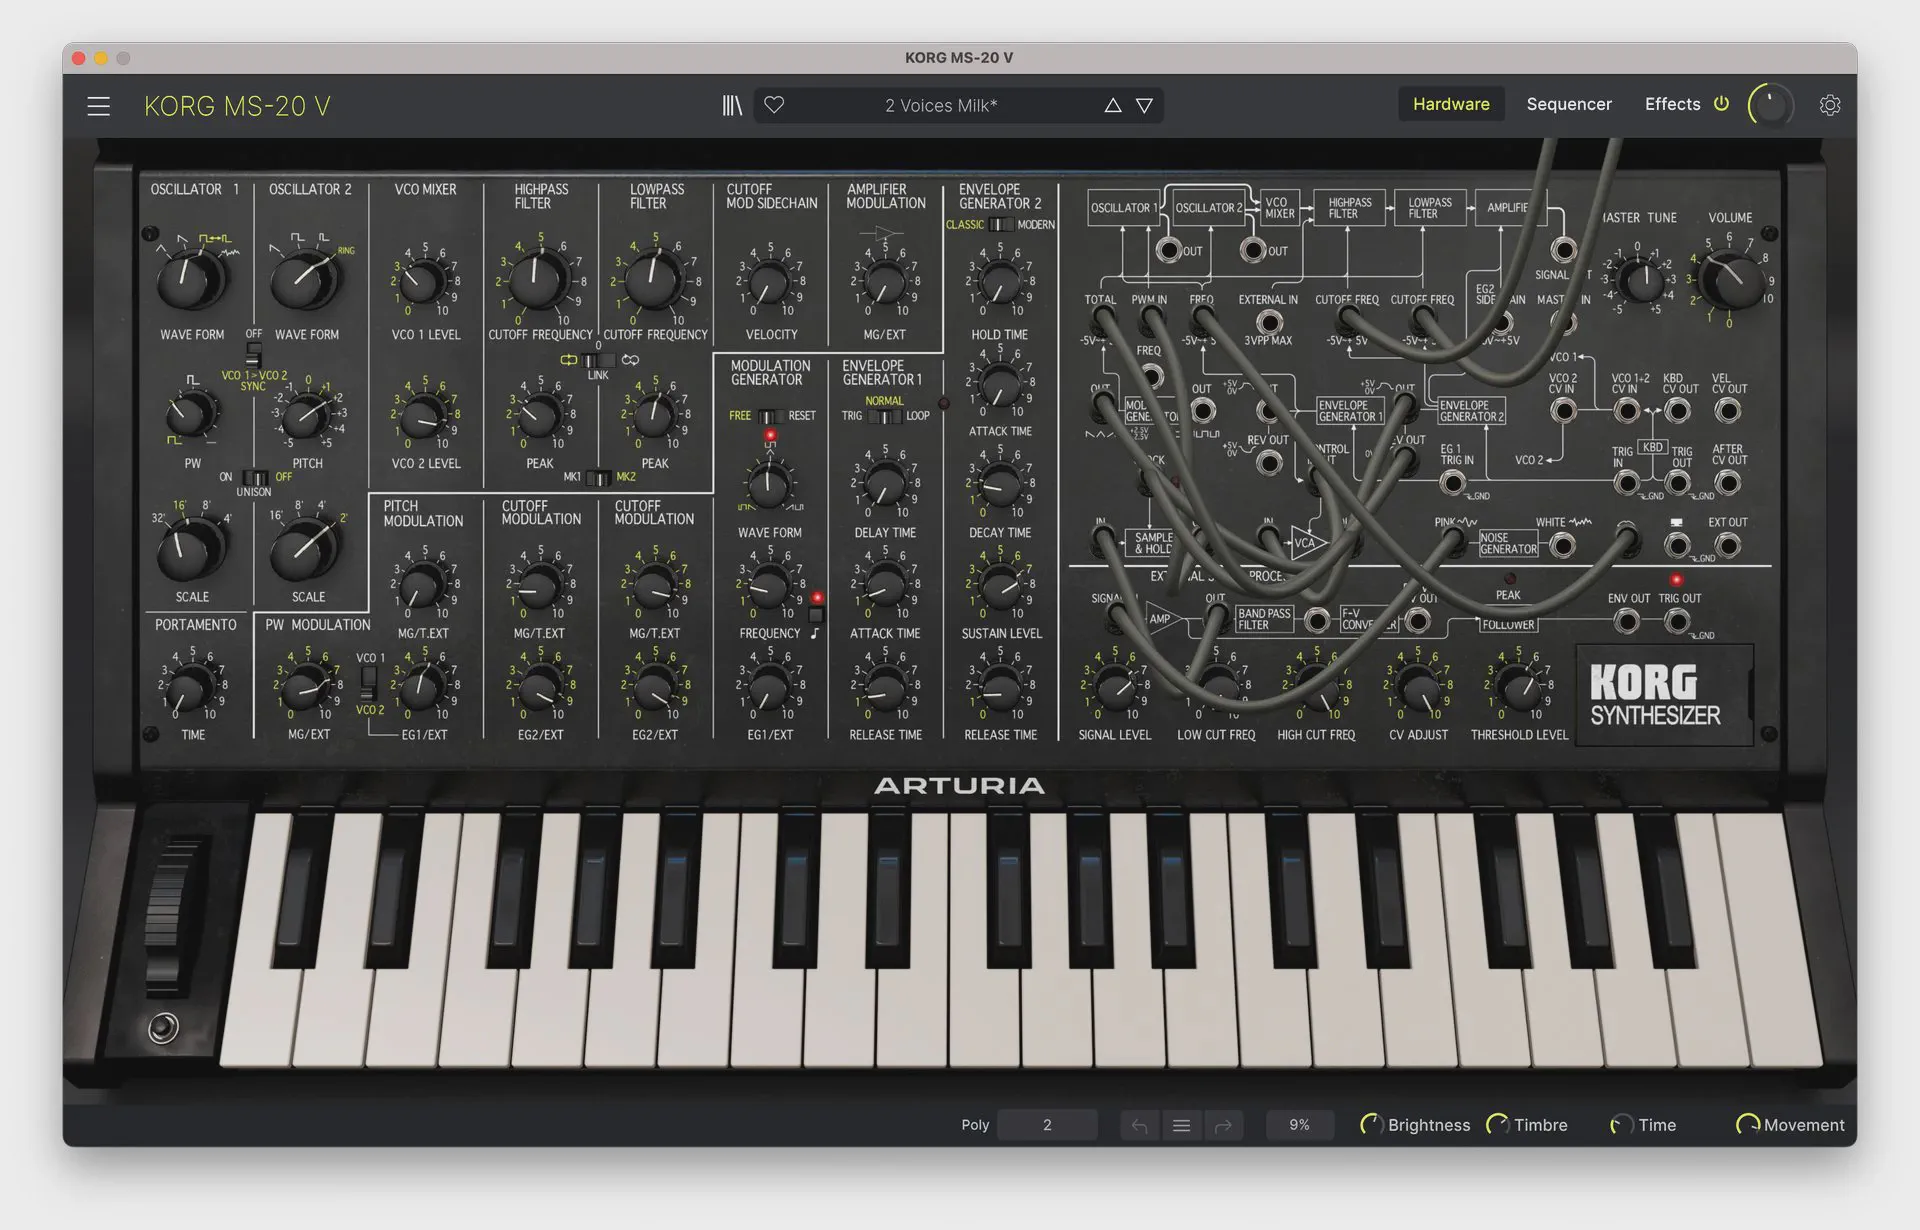Open the hamburger main menu
Viewport: 1920px width, 1230px height.
pos(98,106)
